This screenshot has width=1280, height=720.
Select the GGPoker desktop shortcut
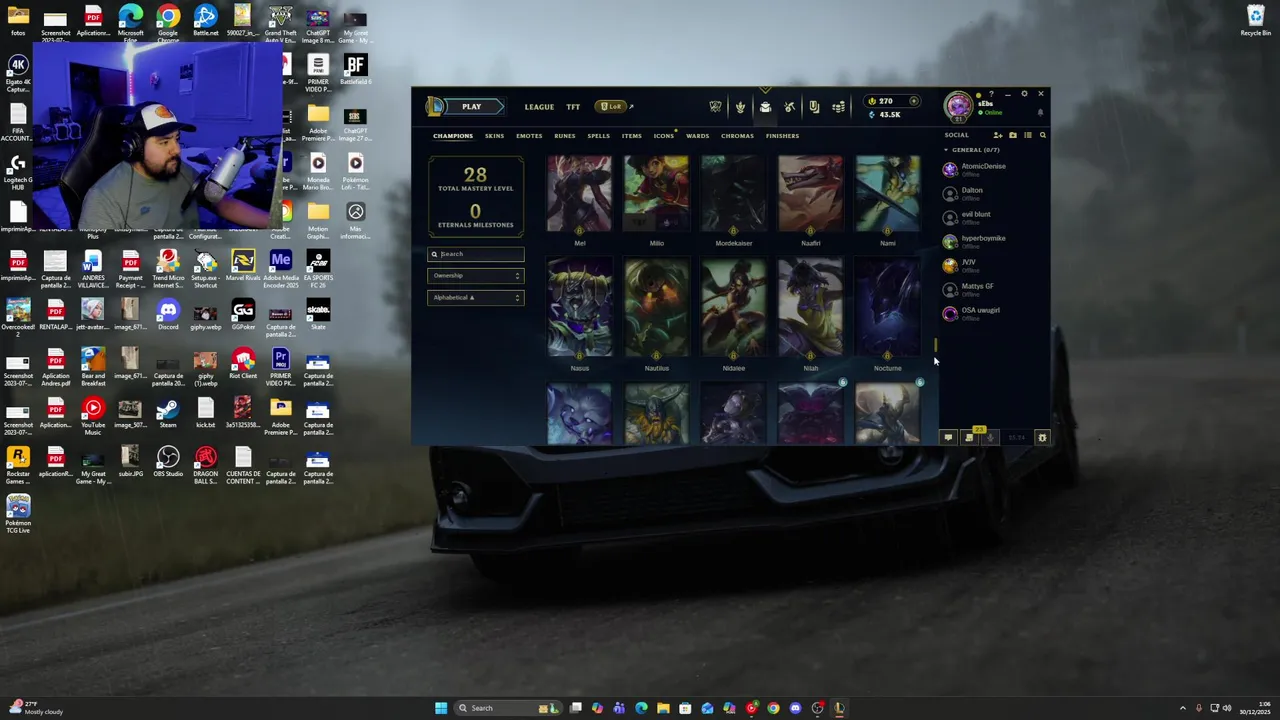tap(243, 315)
